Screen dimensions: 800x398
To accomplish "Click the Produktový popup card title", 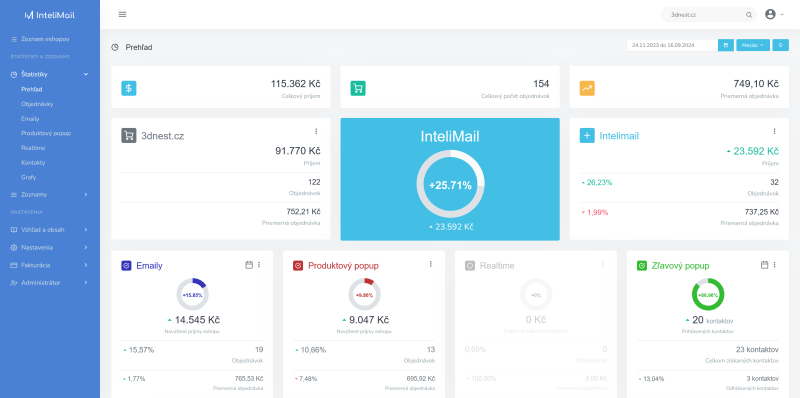I will [x=343, y=266].
